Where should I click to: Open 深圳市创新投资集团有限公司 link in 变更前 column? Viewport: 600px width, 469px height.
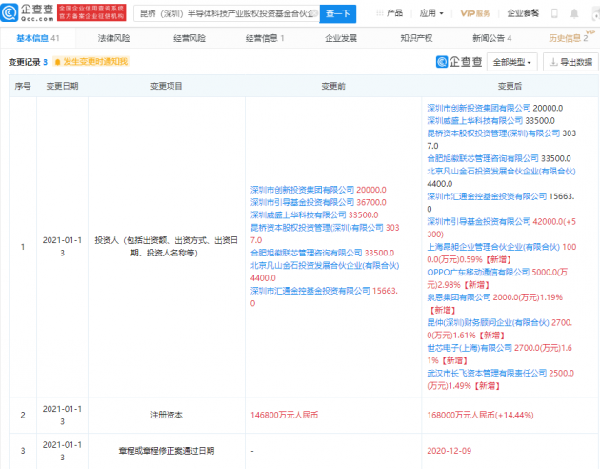coord(302,190)
